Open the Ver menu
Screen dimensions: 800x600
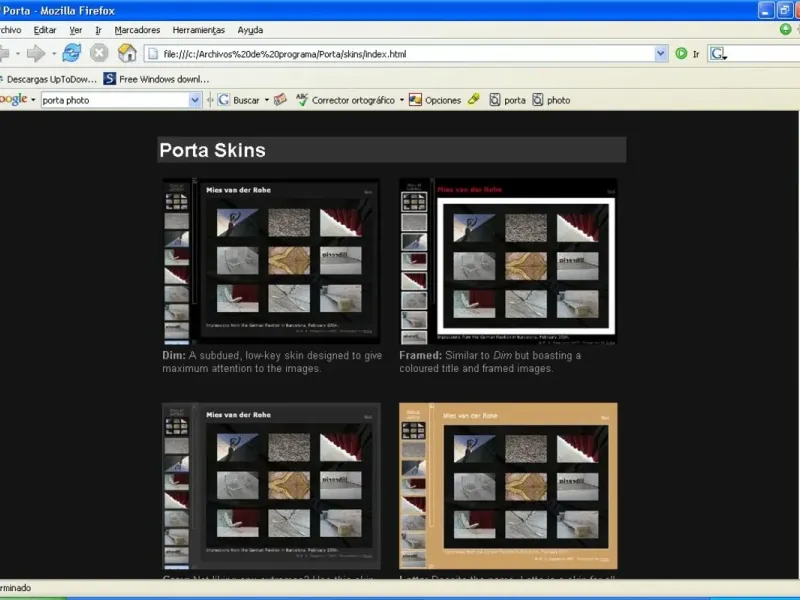[x=76, y=30]
